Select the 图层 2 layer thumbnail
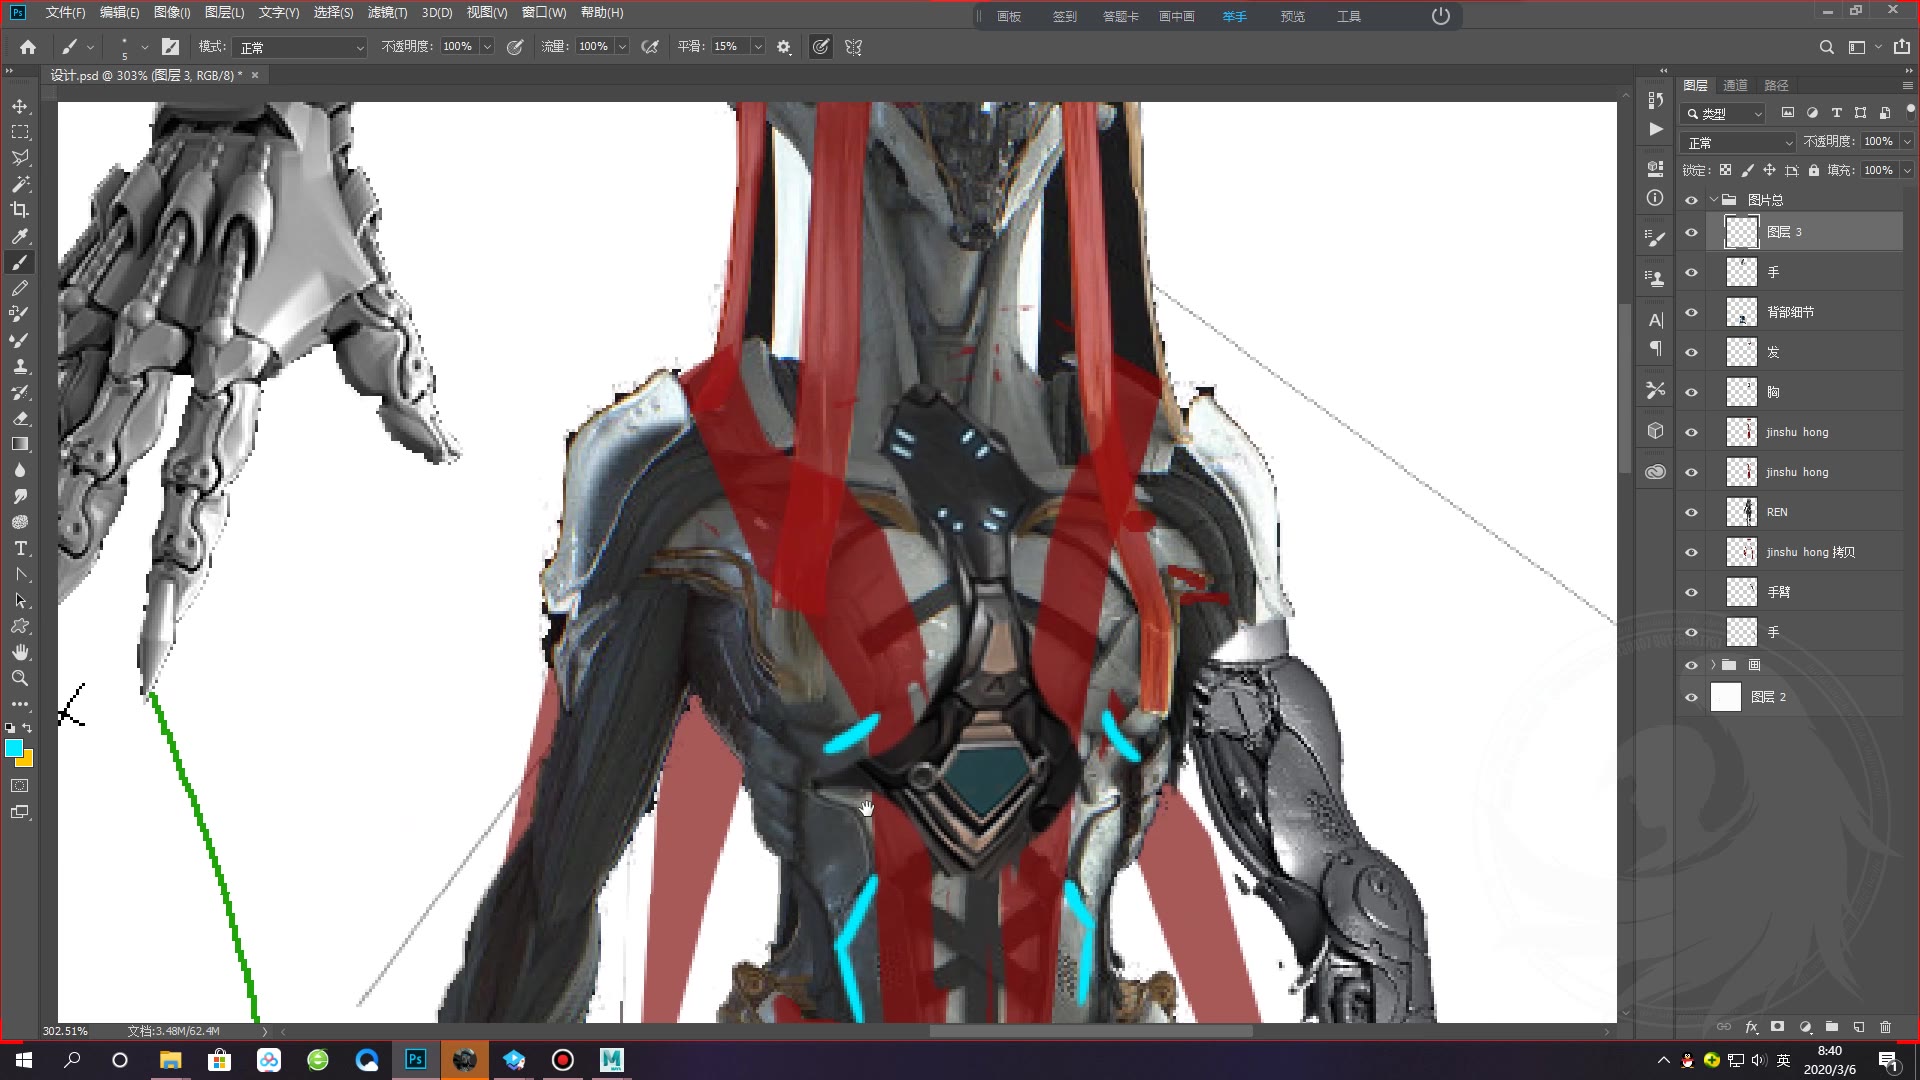Viewport: 1920px width, 1080px height. [x=1726, y=697]
